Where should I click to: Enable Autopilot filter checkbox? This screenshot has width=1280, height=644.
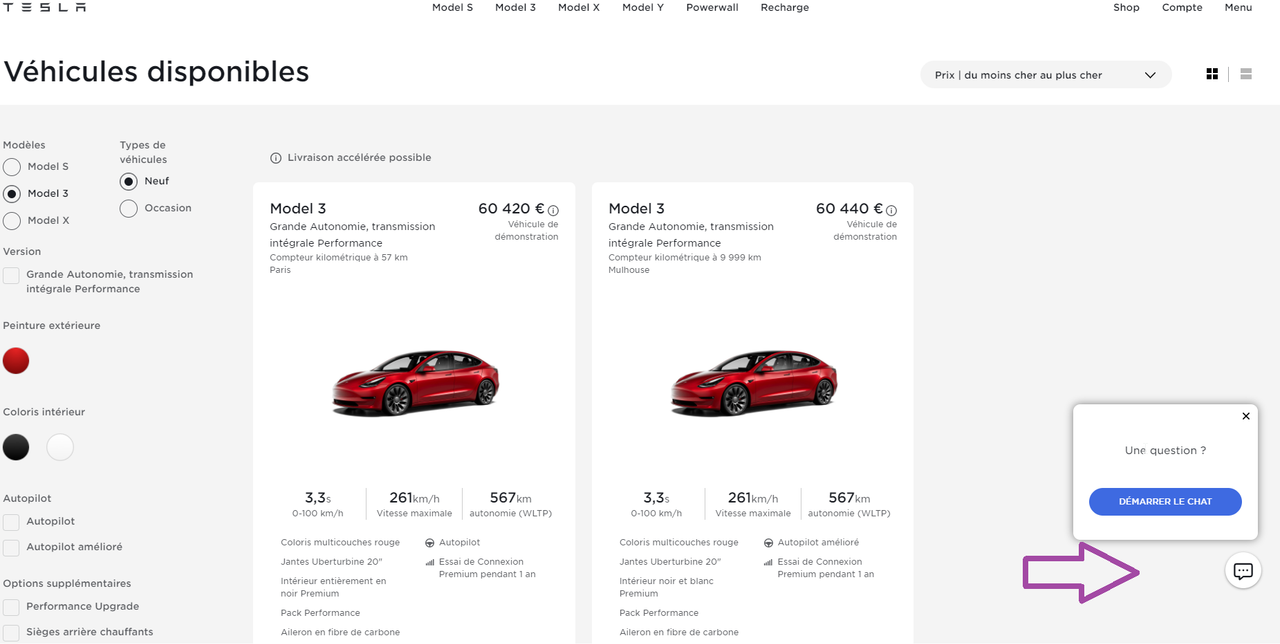pyautogui.click(x=11, y=522)
